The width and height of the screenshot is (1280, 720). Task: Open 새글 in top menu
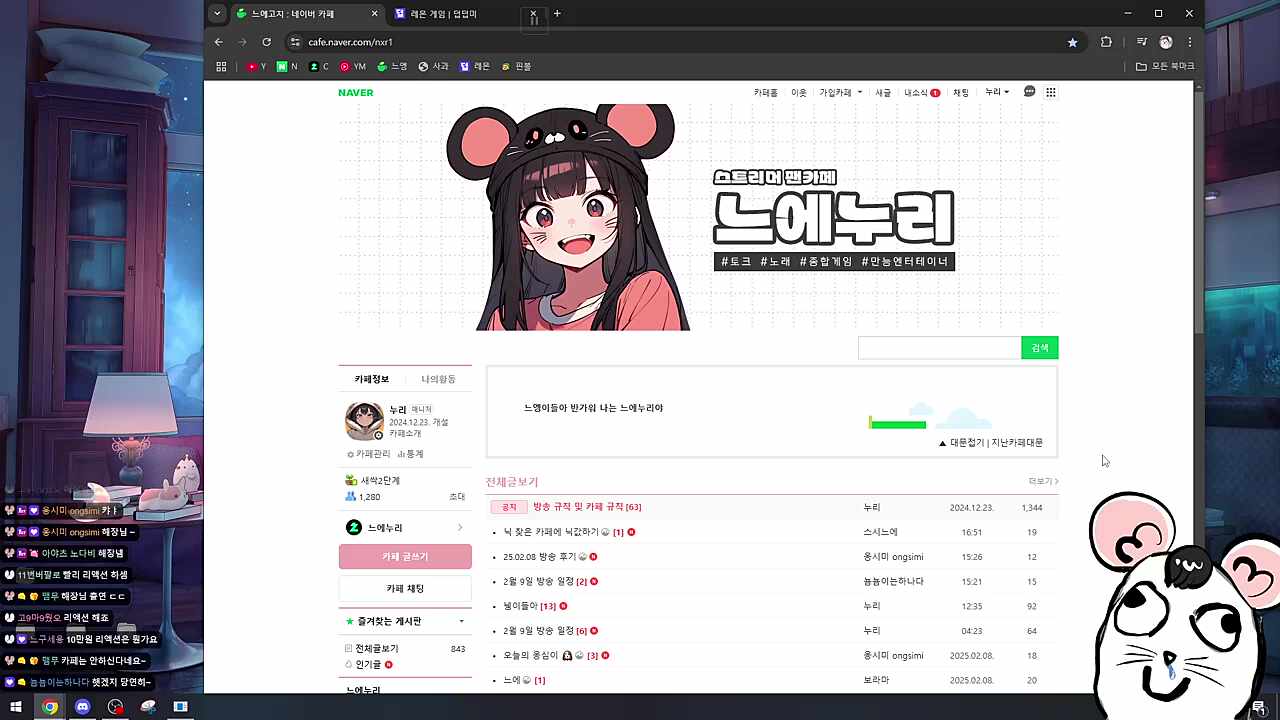coord(883,92)
